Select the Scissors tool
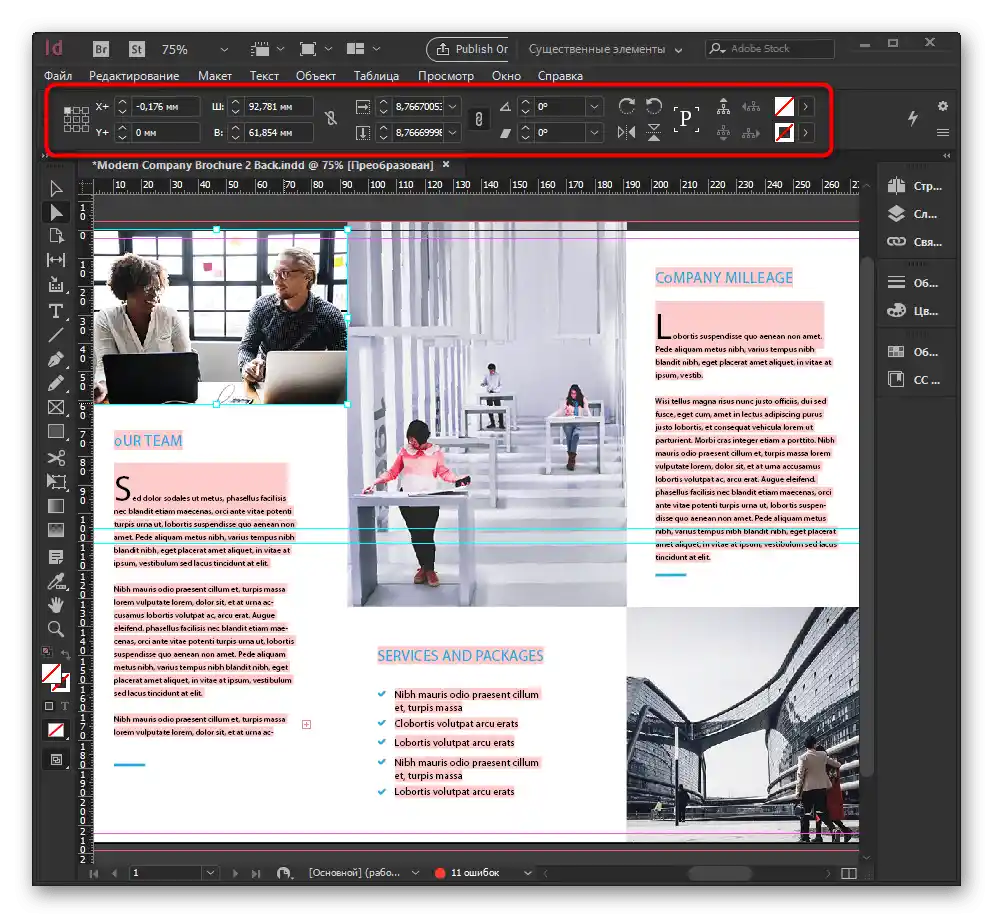This screenshot has width=993, height=918. pos(56,458)
